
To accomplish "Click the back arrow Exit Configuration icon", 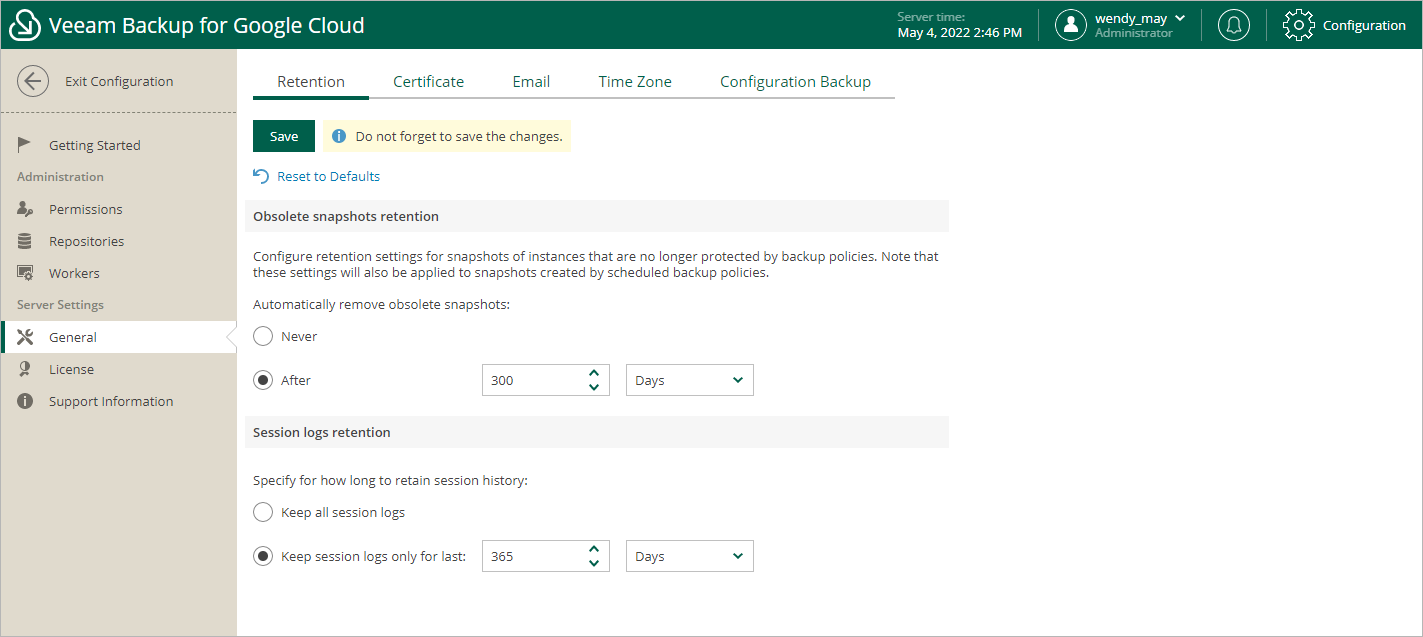I will 33,82.
